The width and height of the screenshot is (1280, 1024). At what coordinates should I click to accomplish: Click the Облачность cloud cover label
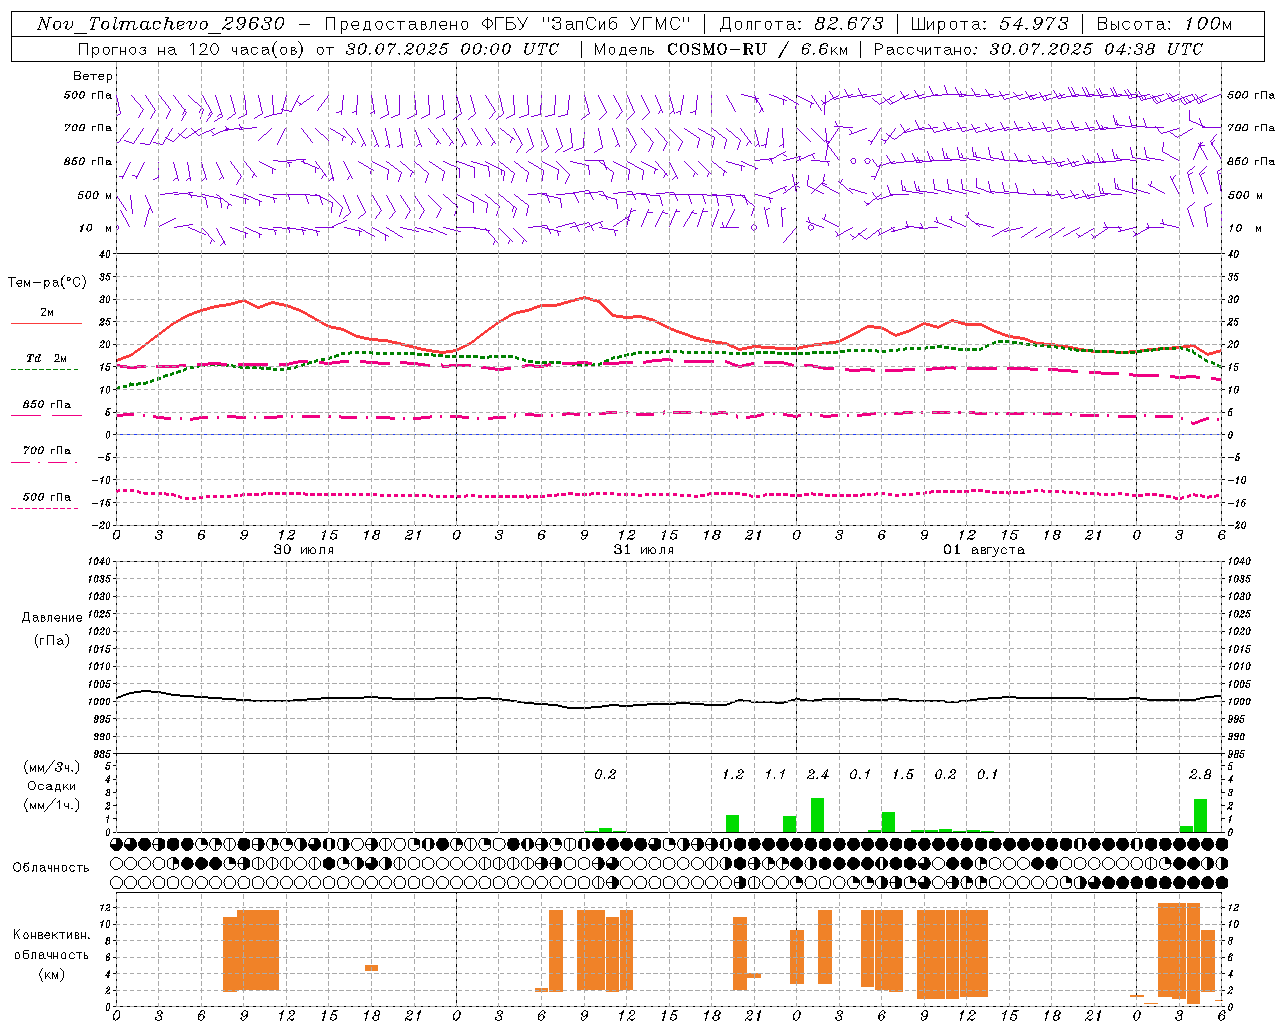pos(51,867)
